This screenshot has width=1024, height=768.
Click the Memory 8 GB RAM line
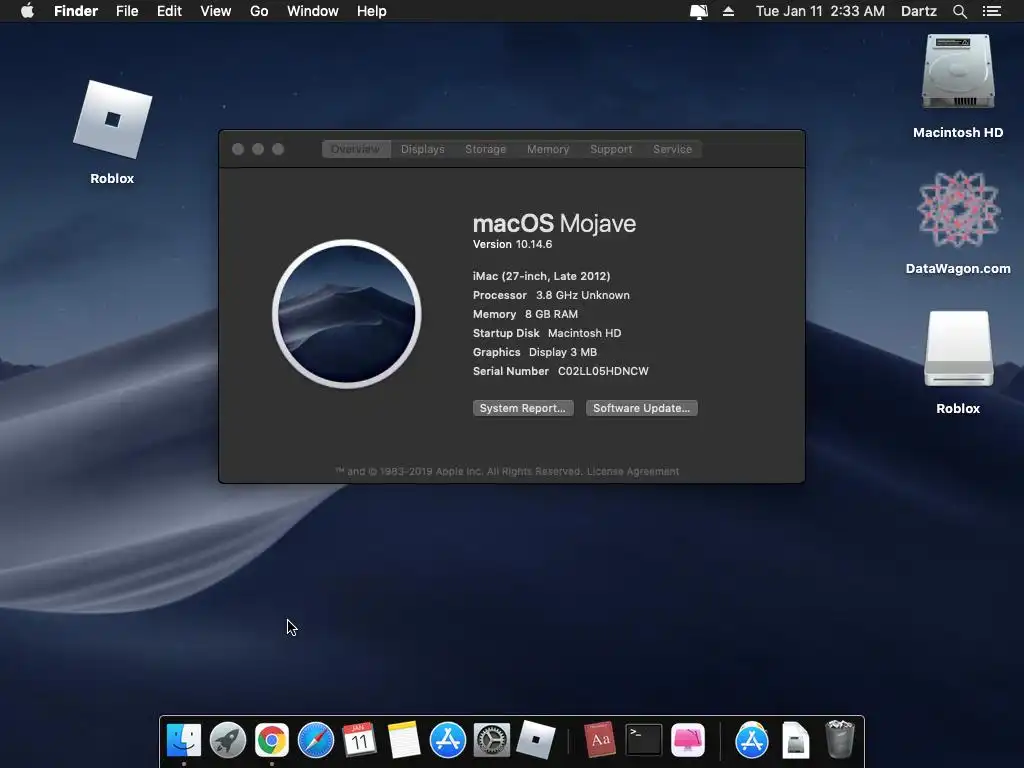tap(525, 314)
